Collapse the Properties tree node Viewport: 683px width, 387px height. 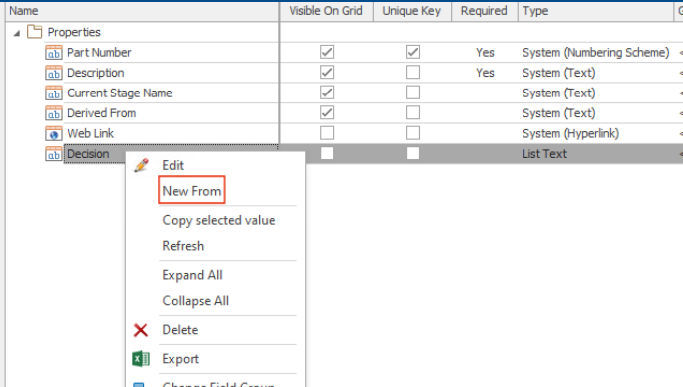click(17, 33)
